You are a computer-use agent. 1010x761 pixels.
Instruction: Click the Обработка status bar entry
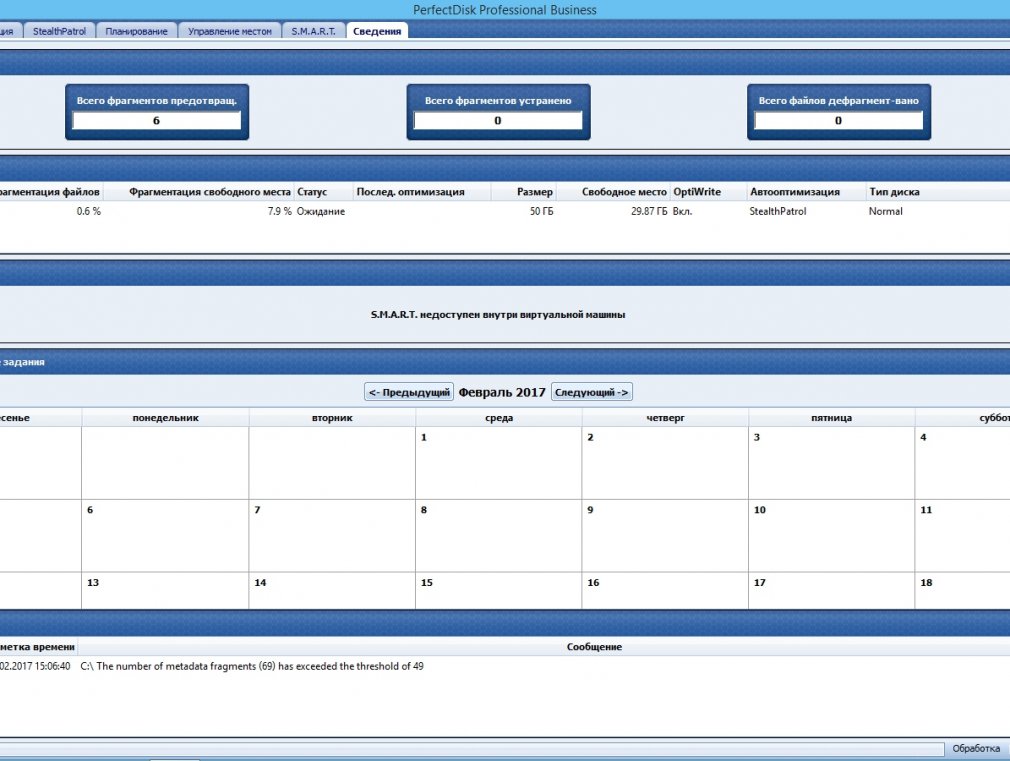976,748
